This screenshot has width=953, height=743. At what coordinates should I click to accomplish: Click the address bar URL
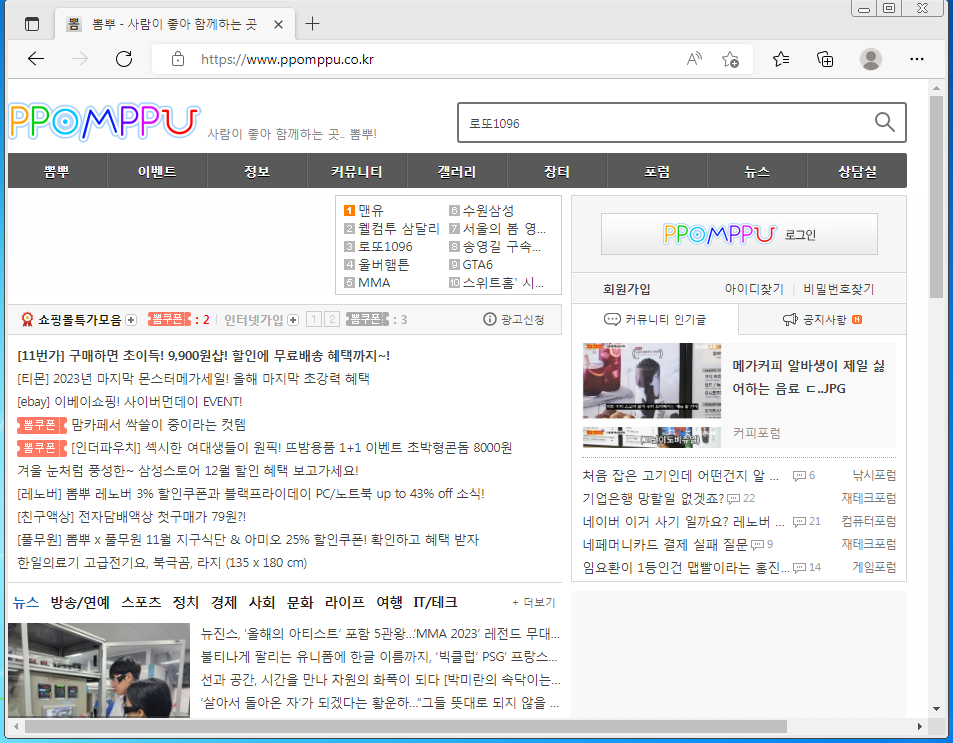287,59
